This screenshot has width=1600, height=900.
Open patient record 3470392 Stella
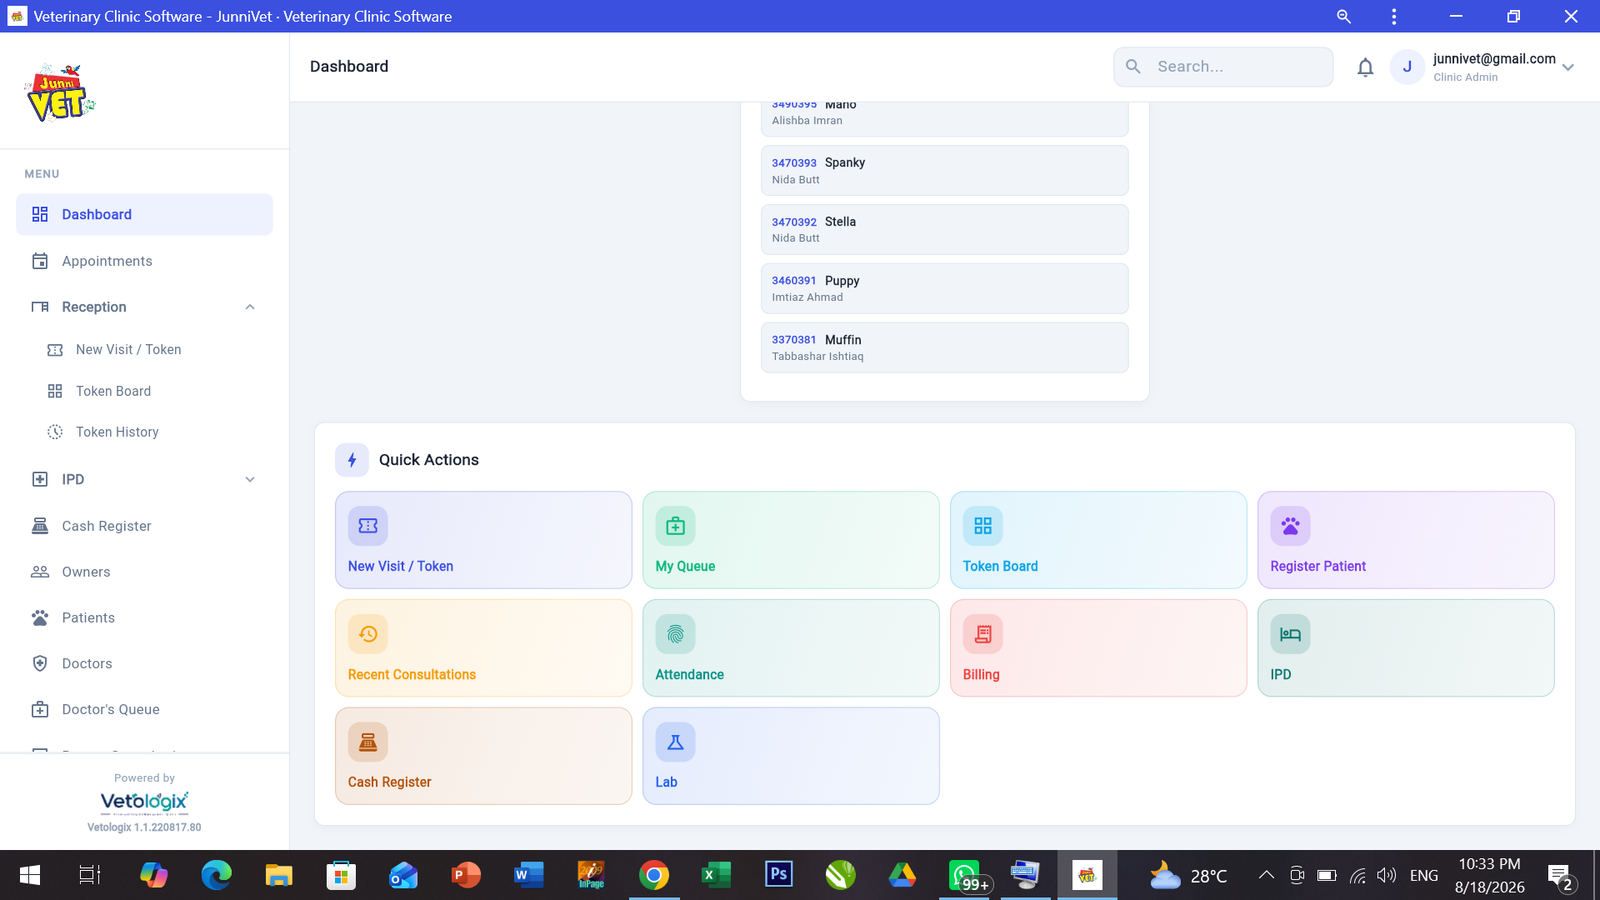click(945, 230)
